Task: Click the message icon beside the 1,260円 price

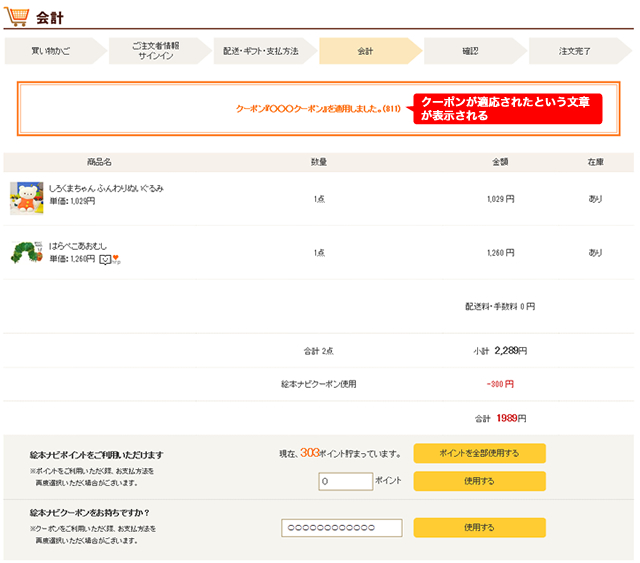Action: click(104, 260)
